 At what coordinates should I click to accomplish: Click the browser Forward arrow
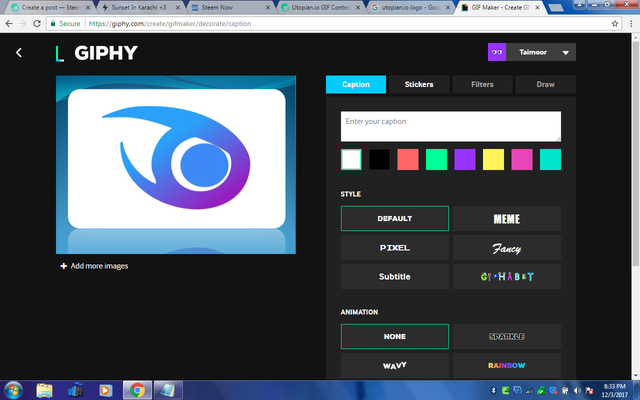[23, 24]
